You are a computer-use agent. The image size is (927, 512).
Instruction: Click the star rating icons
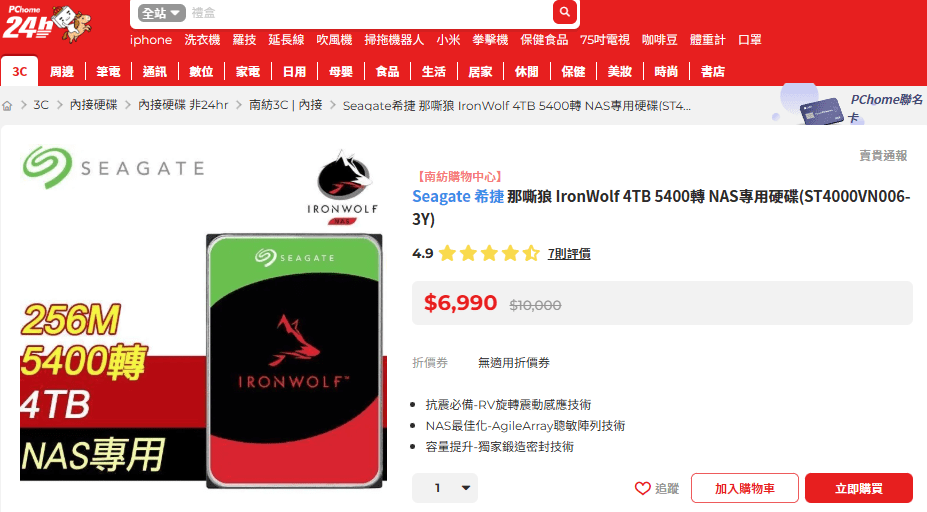tap(489, 254)
